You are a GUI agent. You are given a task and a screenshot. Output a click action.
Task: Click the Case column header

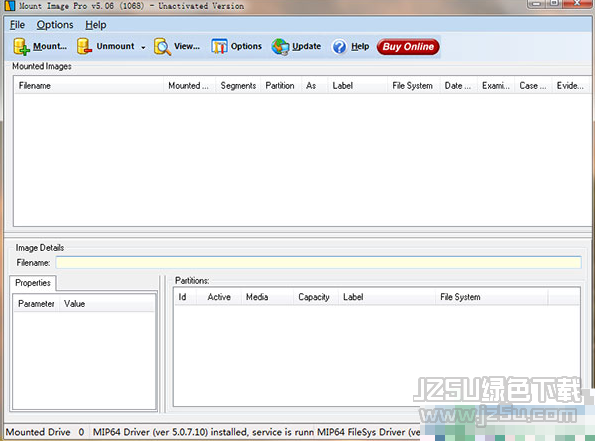click(x=533, y=86)
